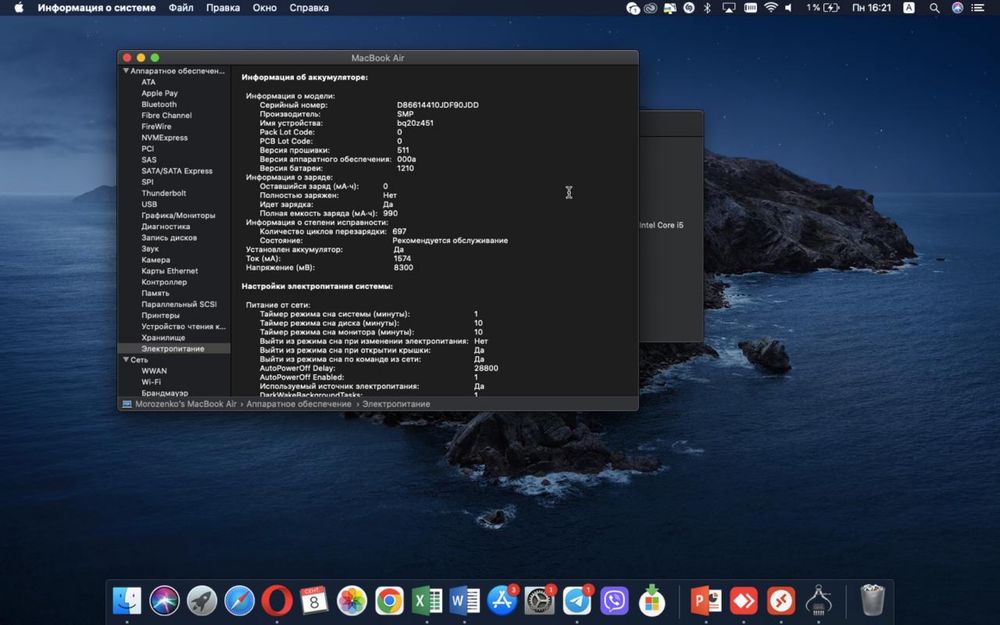Open the Wi-Fi status menu
The image size is (1000, 625).
point(770,8)
